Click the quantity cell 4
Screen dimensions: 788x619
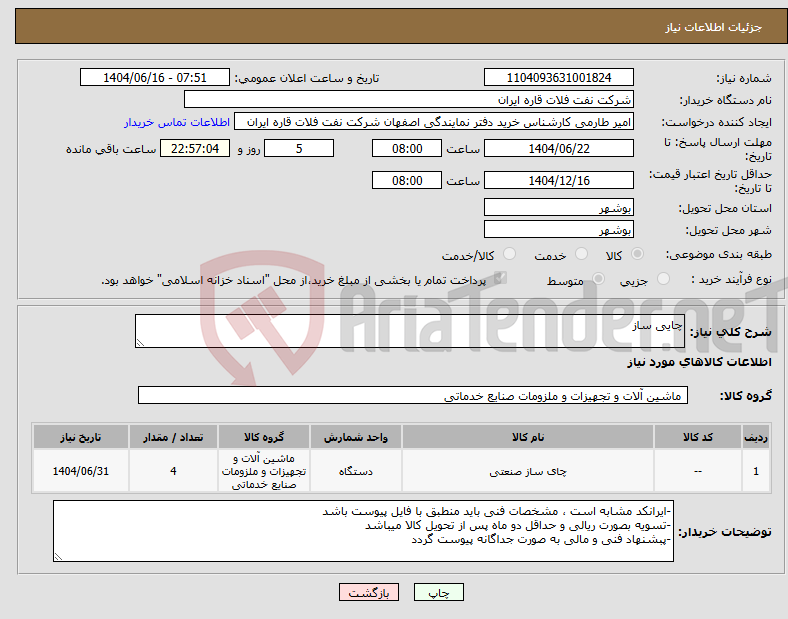click(173, 471)
